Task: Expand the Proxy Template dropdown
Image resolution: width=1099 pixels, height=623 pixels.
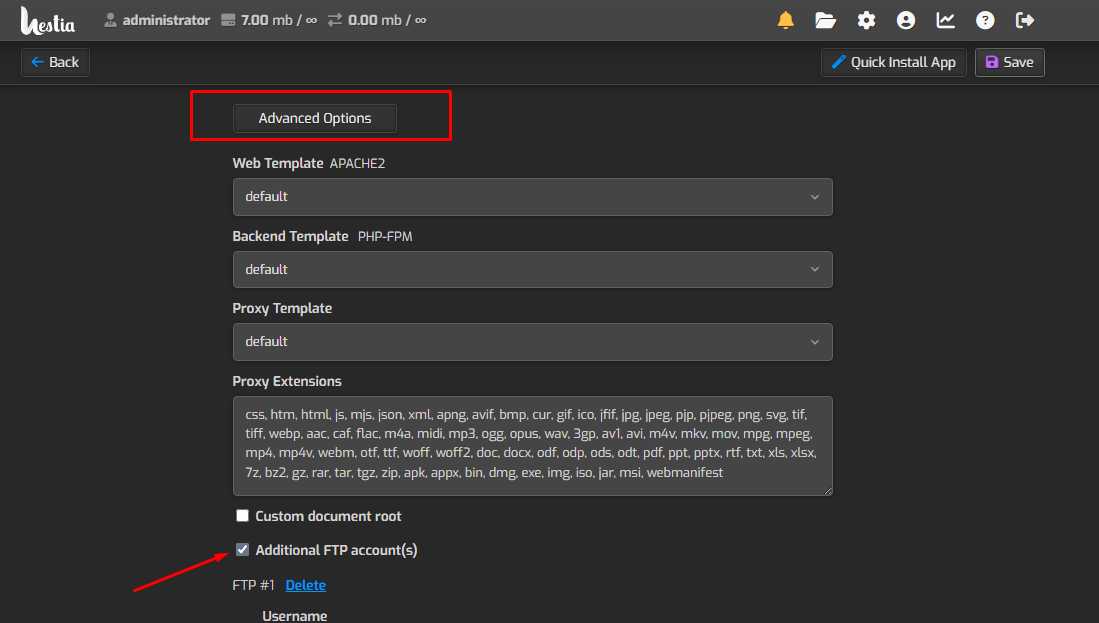Action: coord(532,341)
